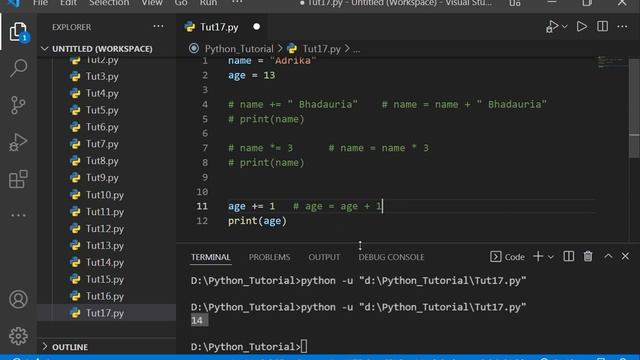Click the breadcrumb ellipsis symbol segment
The image size is (640, 360).
pyautogui.click(x=356, y=49)
